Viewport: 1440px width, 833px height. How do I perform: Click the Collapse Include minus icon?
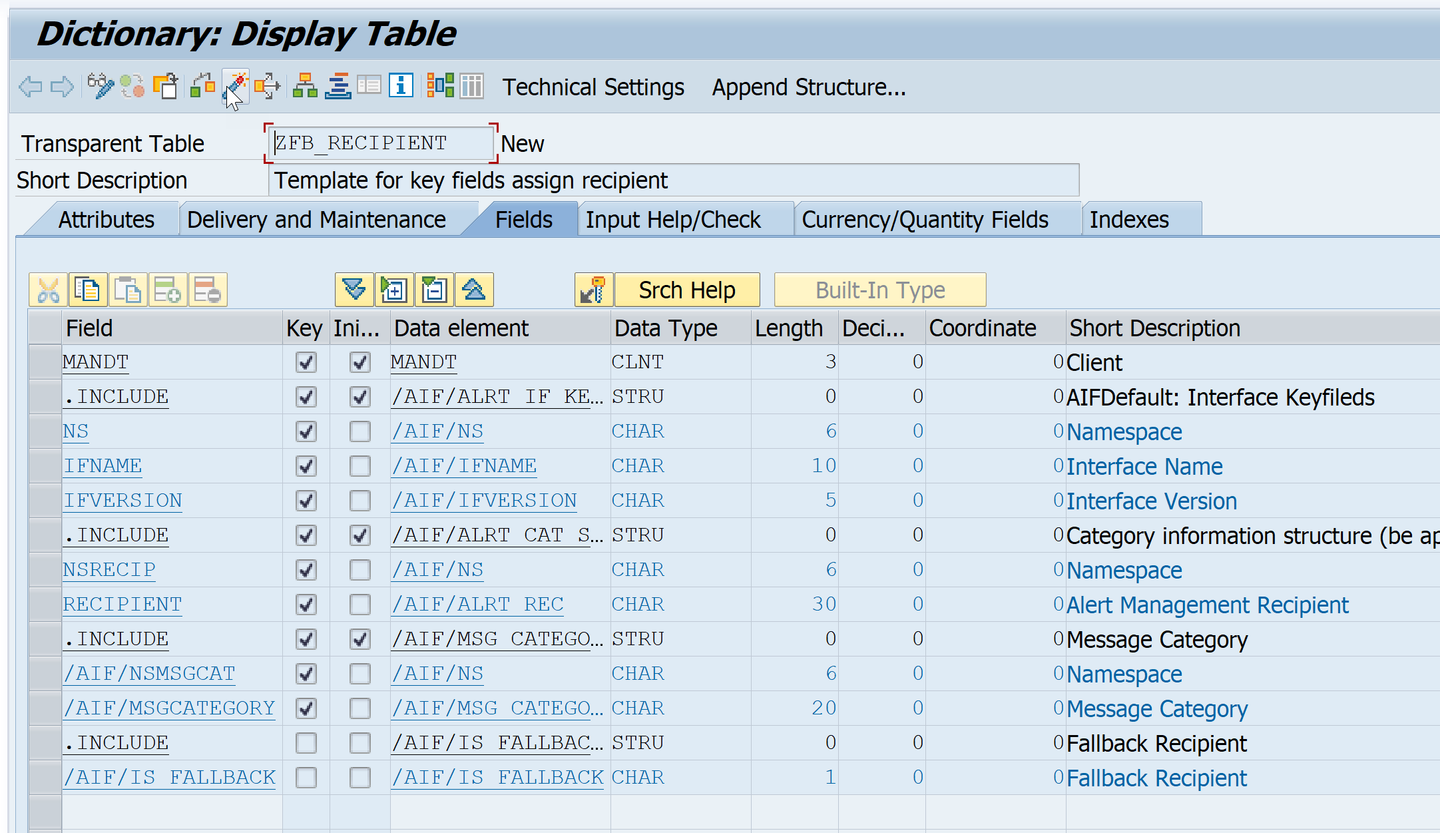click(434, 290)
